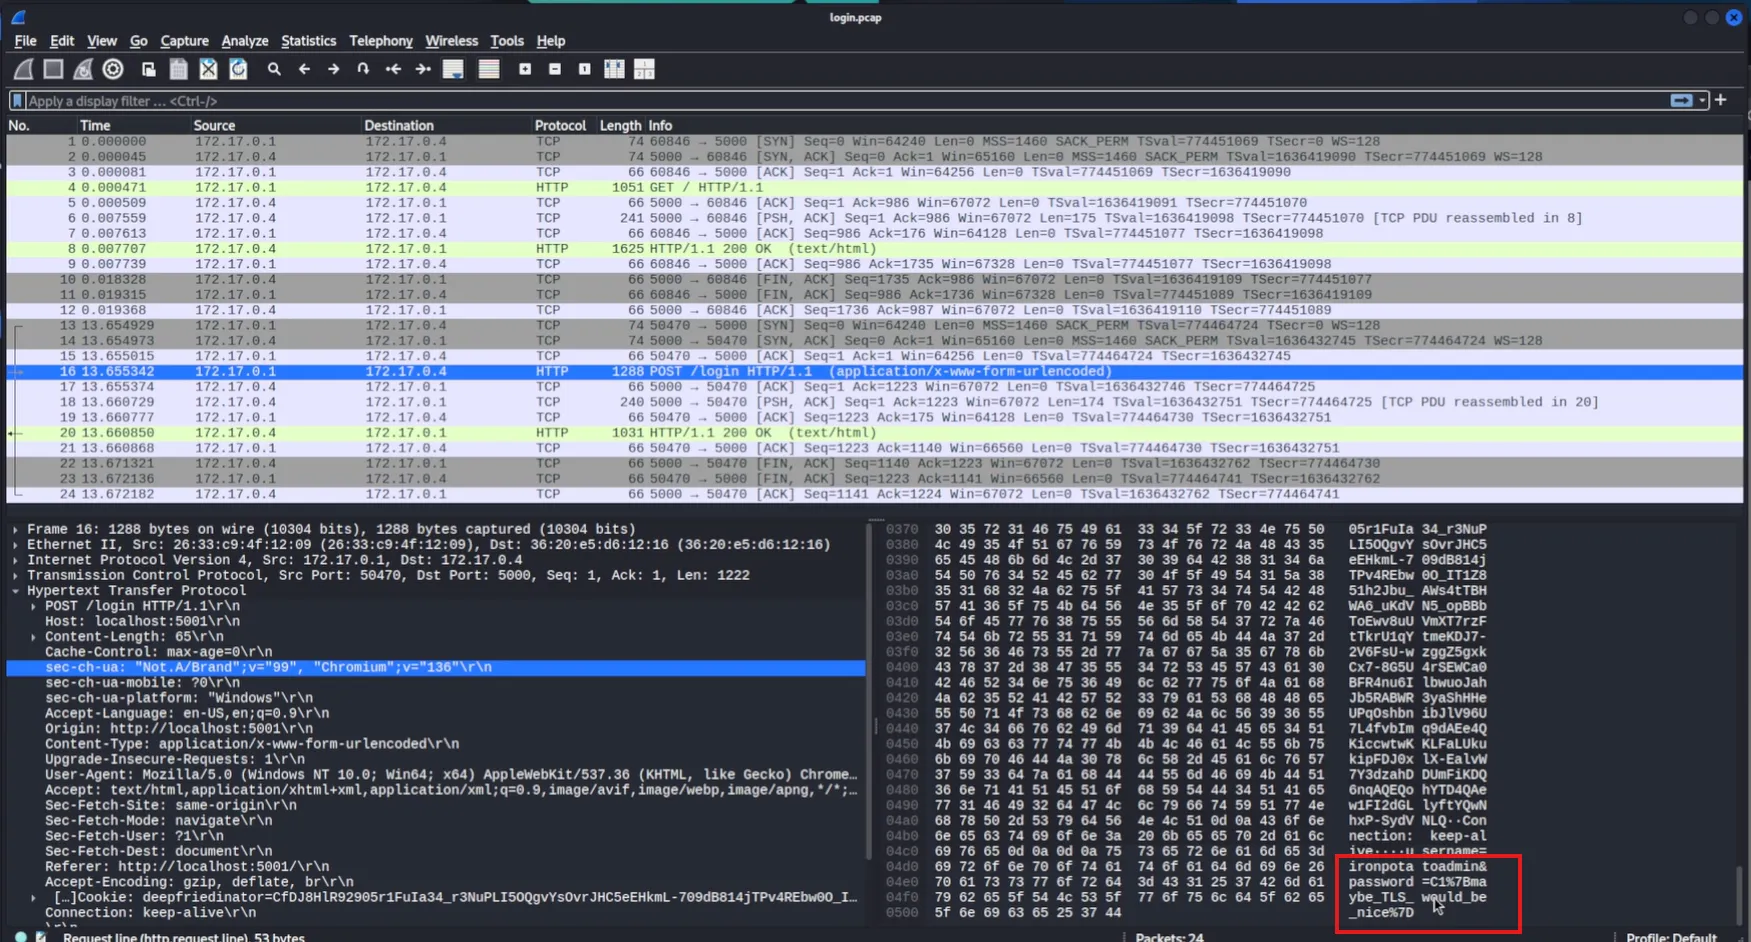This screenshot has width=1751, height=942.
Task: Collapse the Hypertext Transfer Protocol tree
Action: coord(15,591)
